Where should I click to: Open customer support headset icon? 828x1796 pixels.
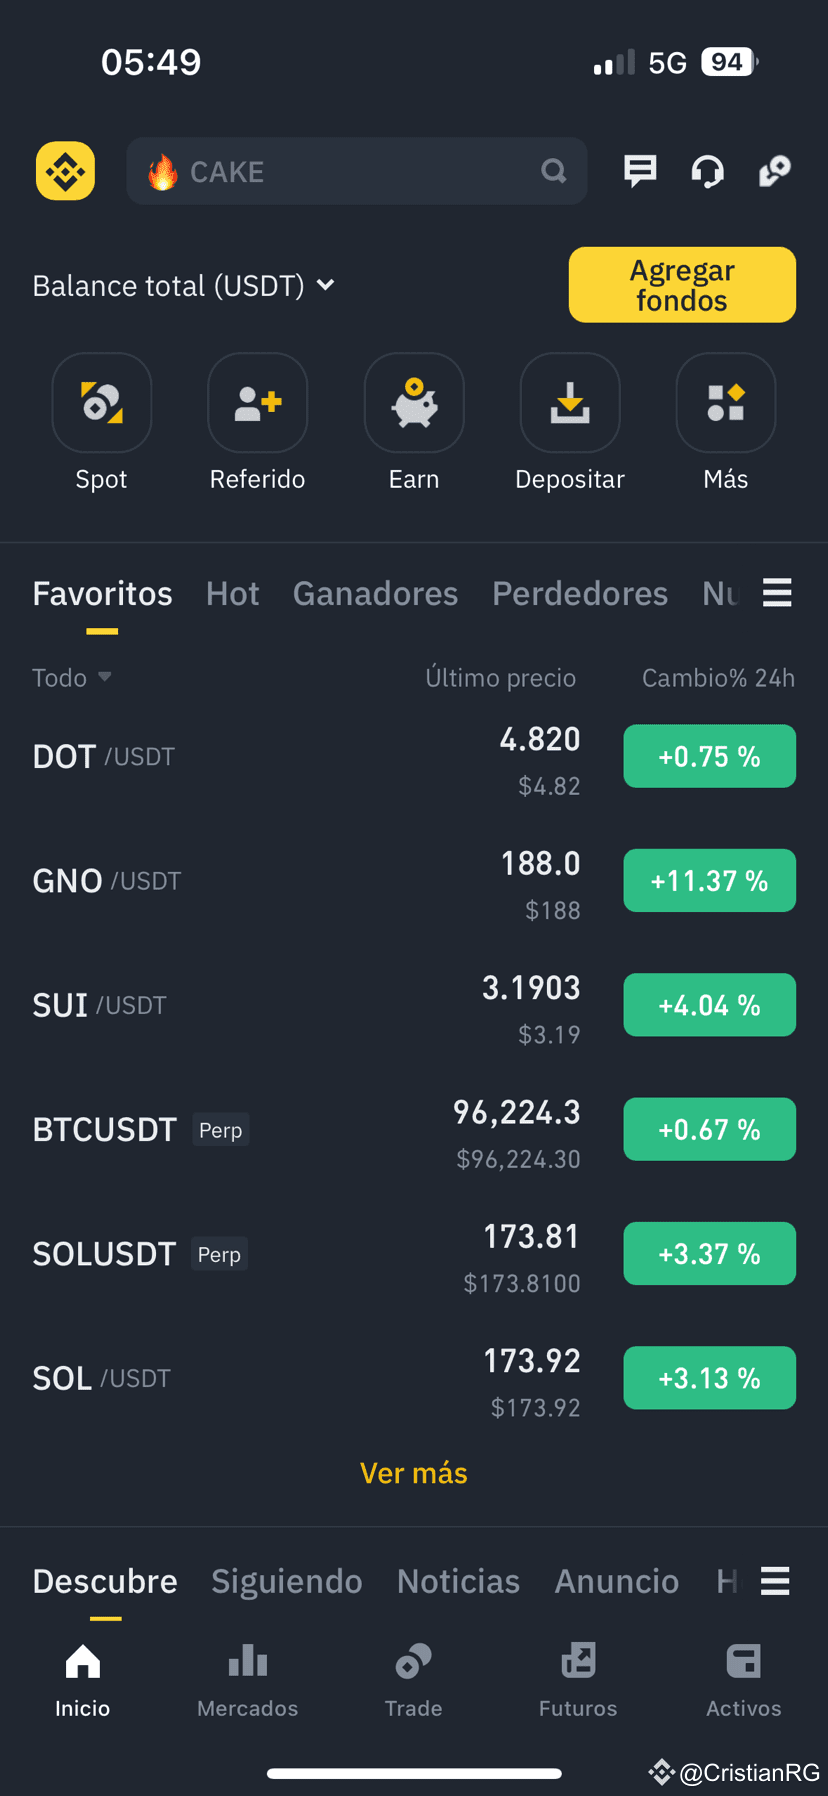(x=708, y=172)
